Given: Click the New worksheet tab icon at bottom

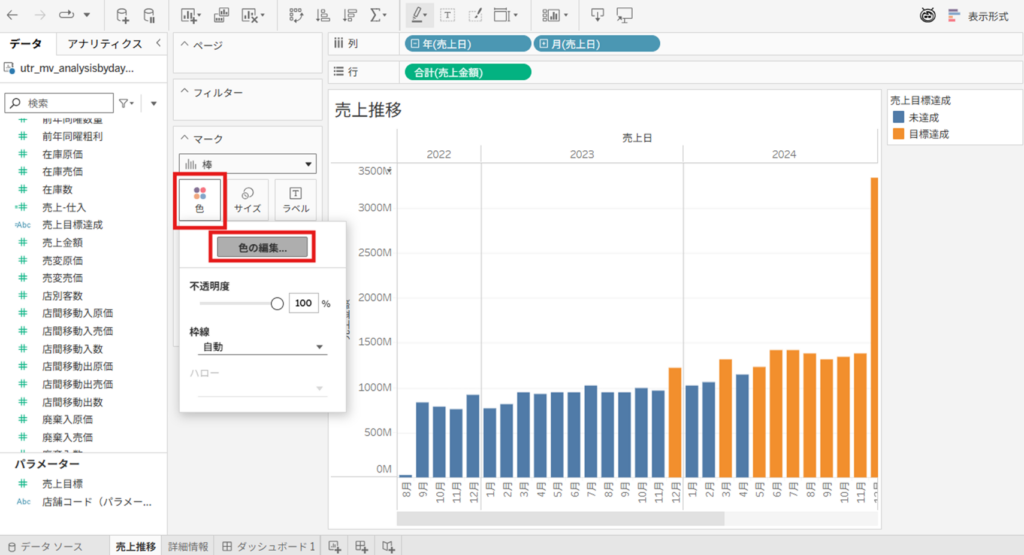Looking at the screenshot, I should point(334,546).
